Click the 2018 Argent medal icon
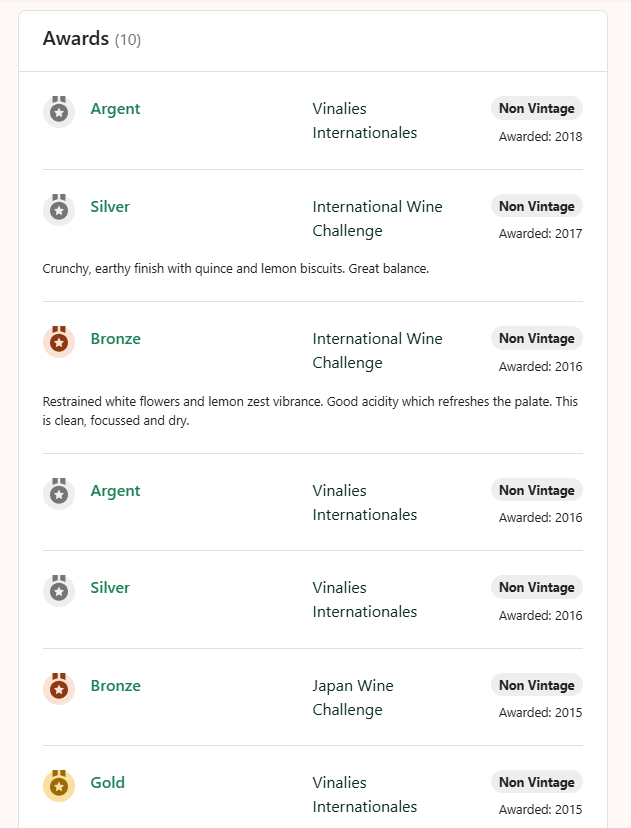This screenshot has height=828, width=631. [x=59, y=110]
